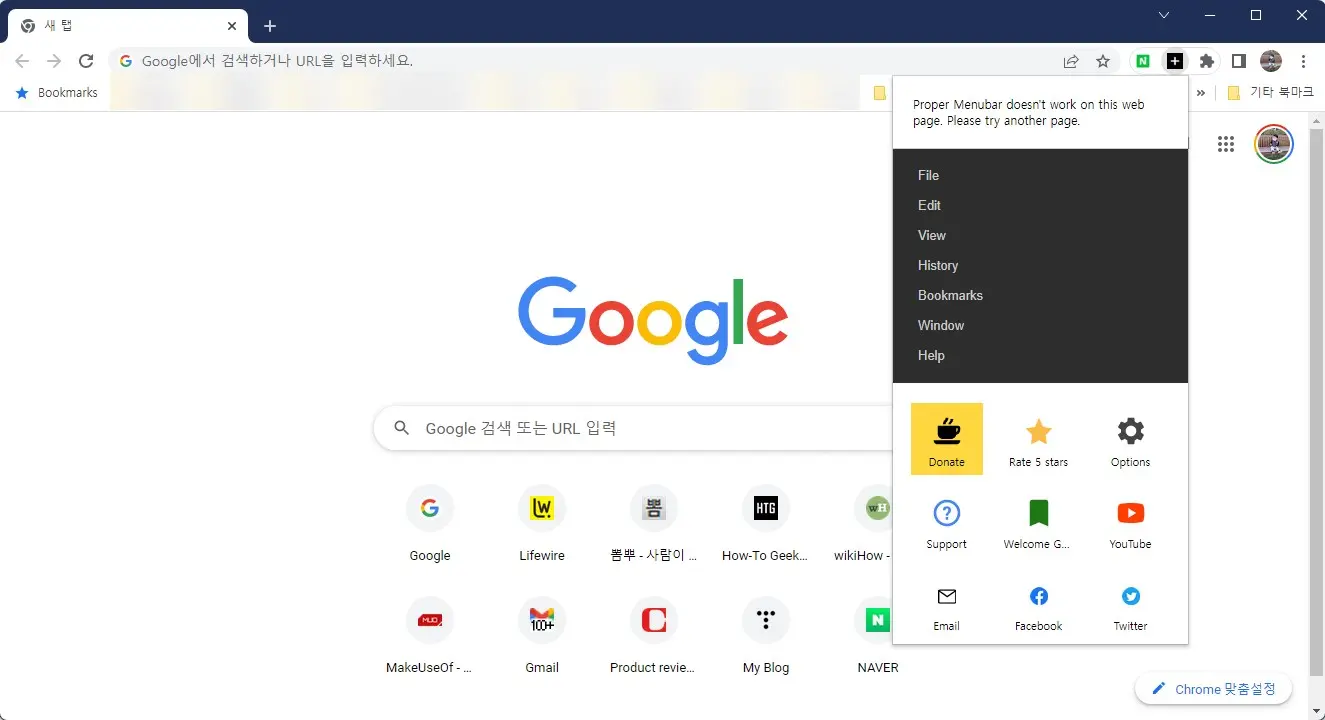This screenshot has height=720, width=1325.
Task: Click the Rate 5 stars icon
Action: tap(1038, 431)
